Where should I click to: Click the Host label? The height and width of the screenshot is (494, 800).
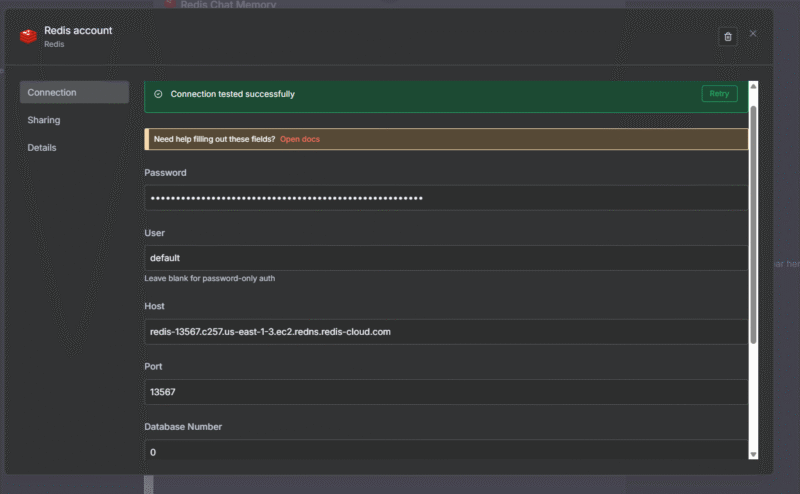155,306
